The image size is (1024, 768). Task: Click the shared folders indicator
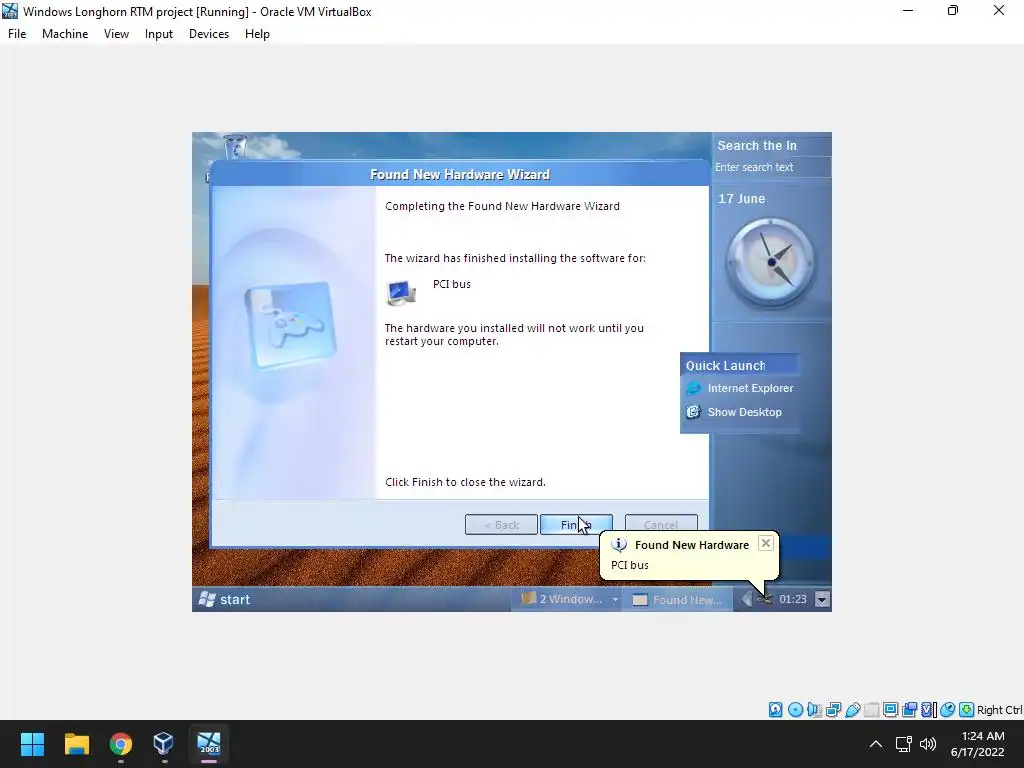click(x=871, y=710)
